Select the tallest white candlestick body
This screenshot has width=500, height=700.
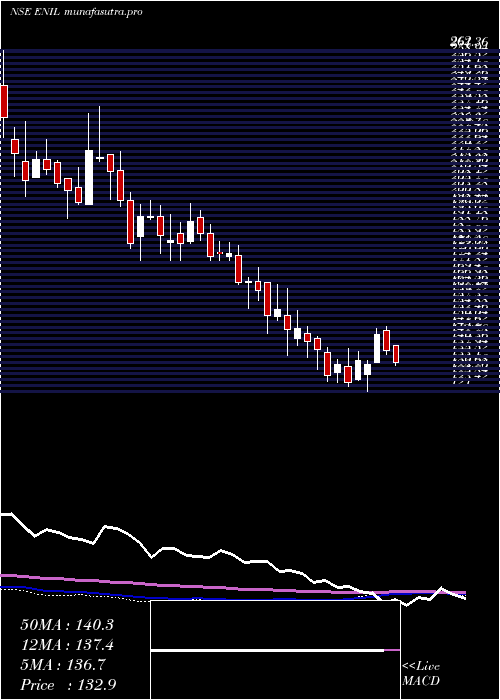point(89,177)
